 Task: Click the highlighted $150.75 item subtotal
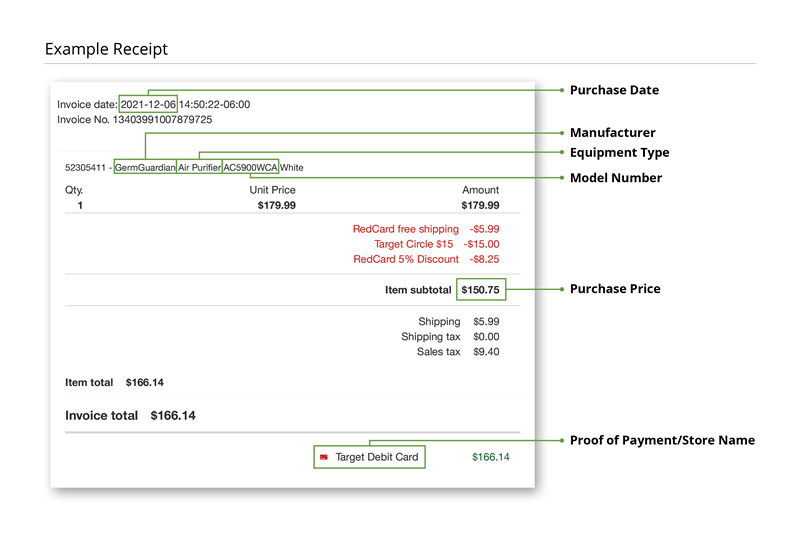tap(481, 290)
